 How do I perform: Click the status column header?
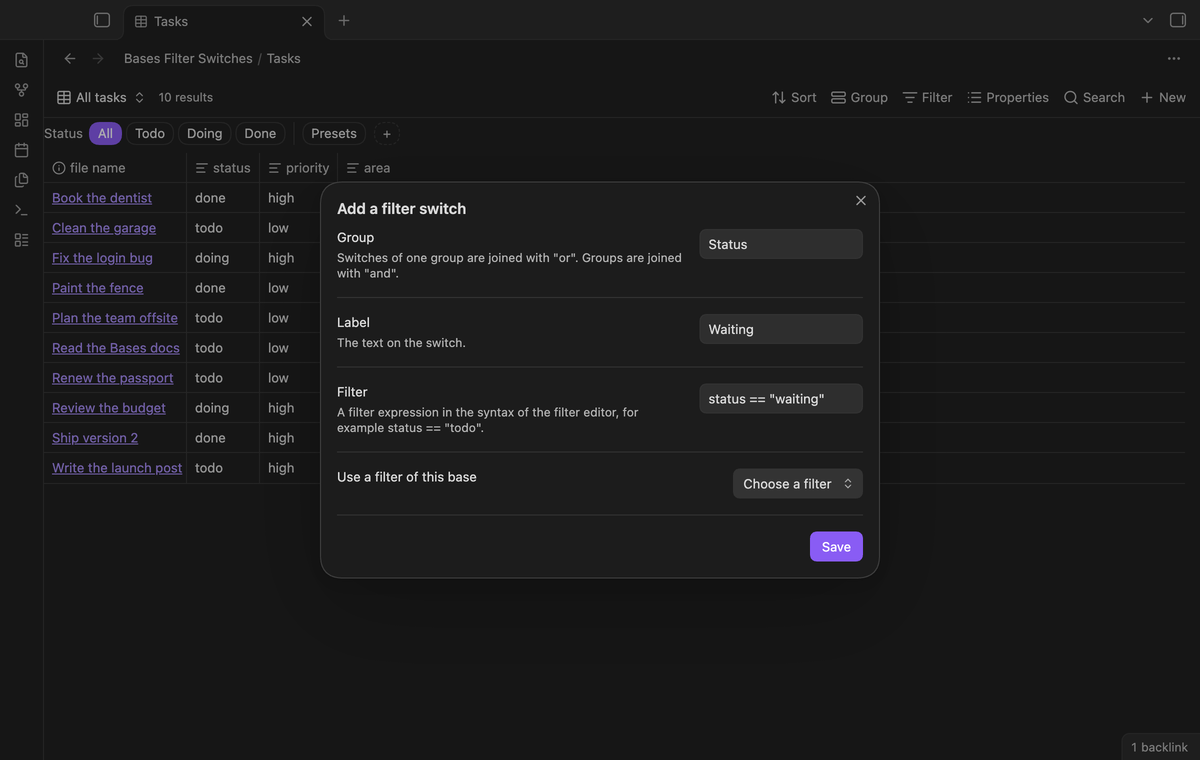pyautogui.click(x=223, y=168)
